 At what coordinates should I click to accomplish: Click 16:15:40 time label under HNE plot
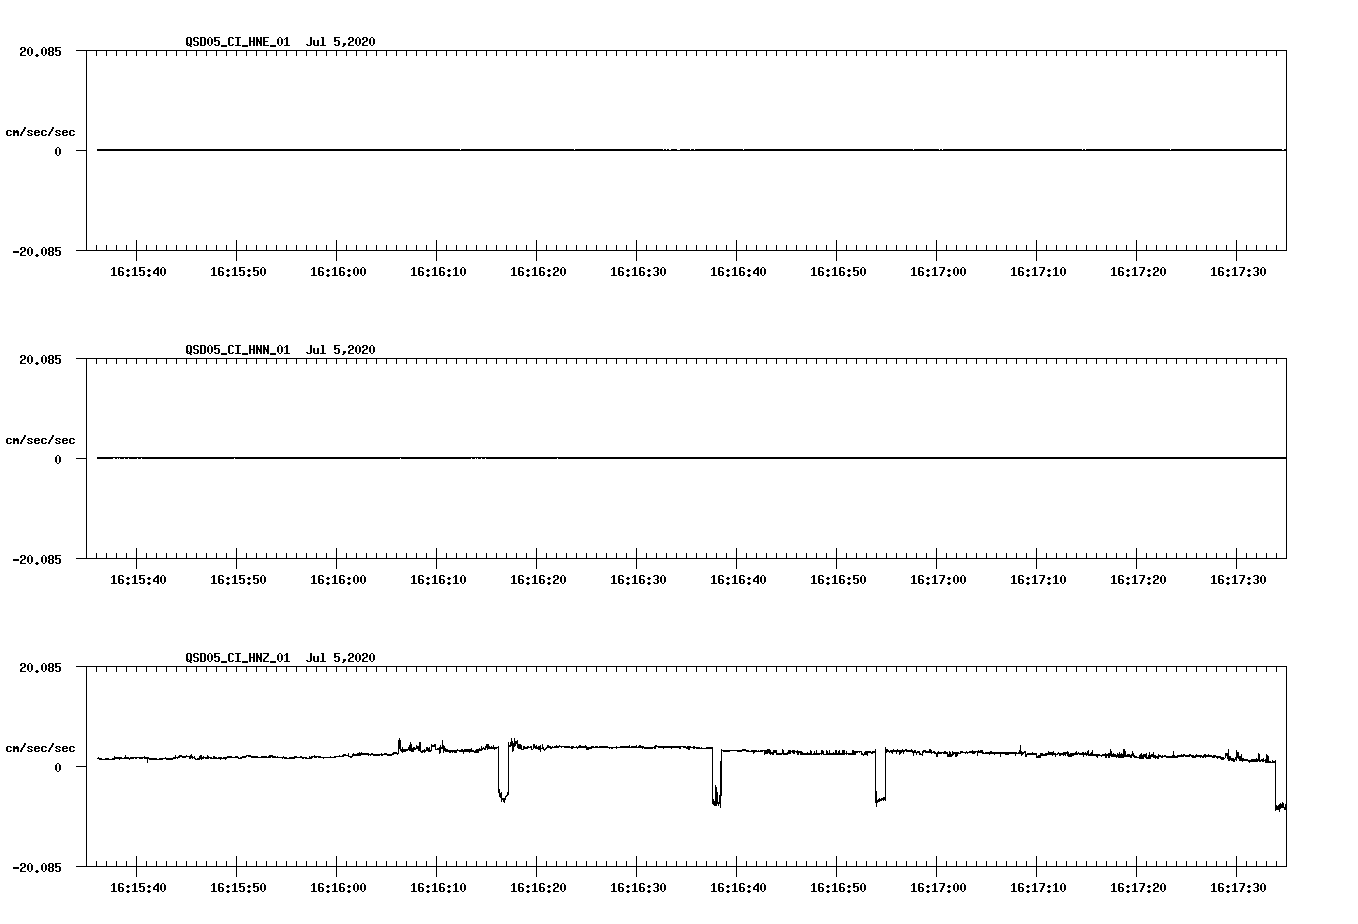pyautogui.click(x=138, y=272)
